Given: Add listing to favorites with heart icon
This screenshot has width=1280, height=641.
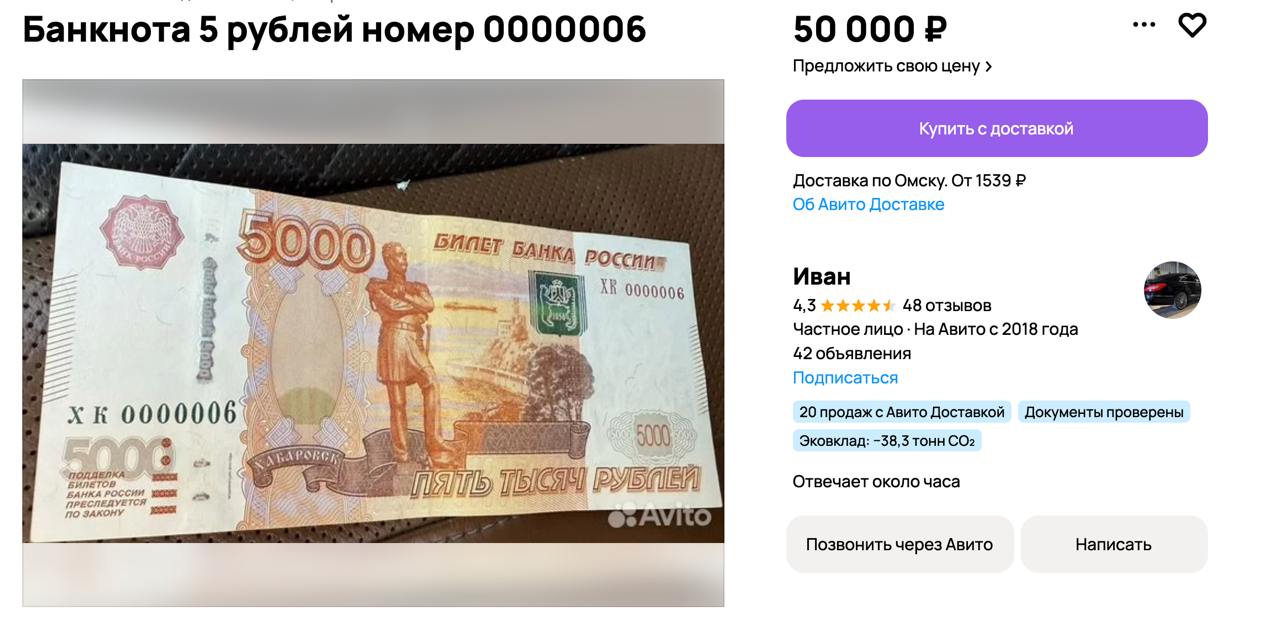Looking at the screenshot, I should (1192, 25).
